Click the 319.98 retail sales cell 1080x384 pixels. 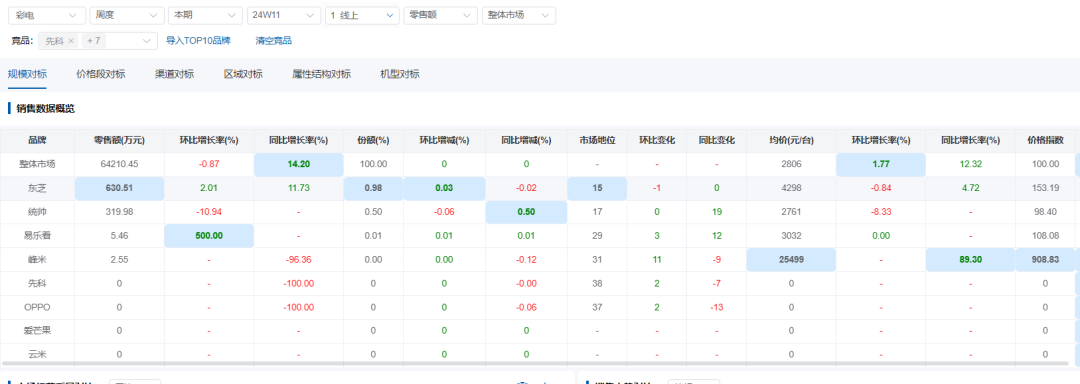click(x=119, y=212)
